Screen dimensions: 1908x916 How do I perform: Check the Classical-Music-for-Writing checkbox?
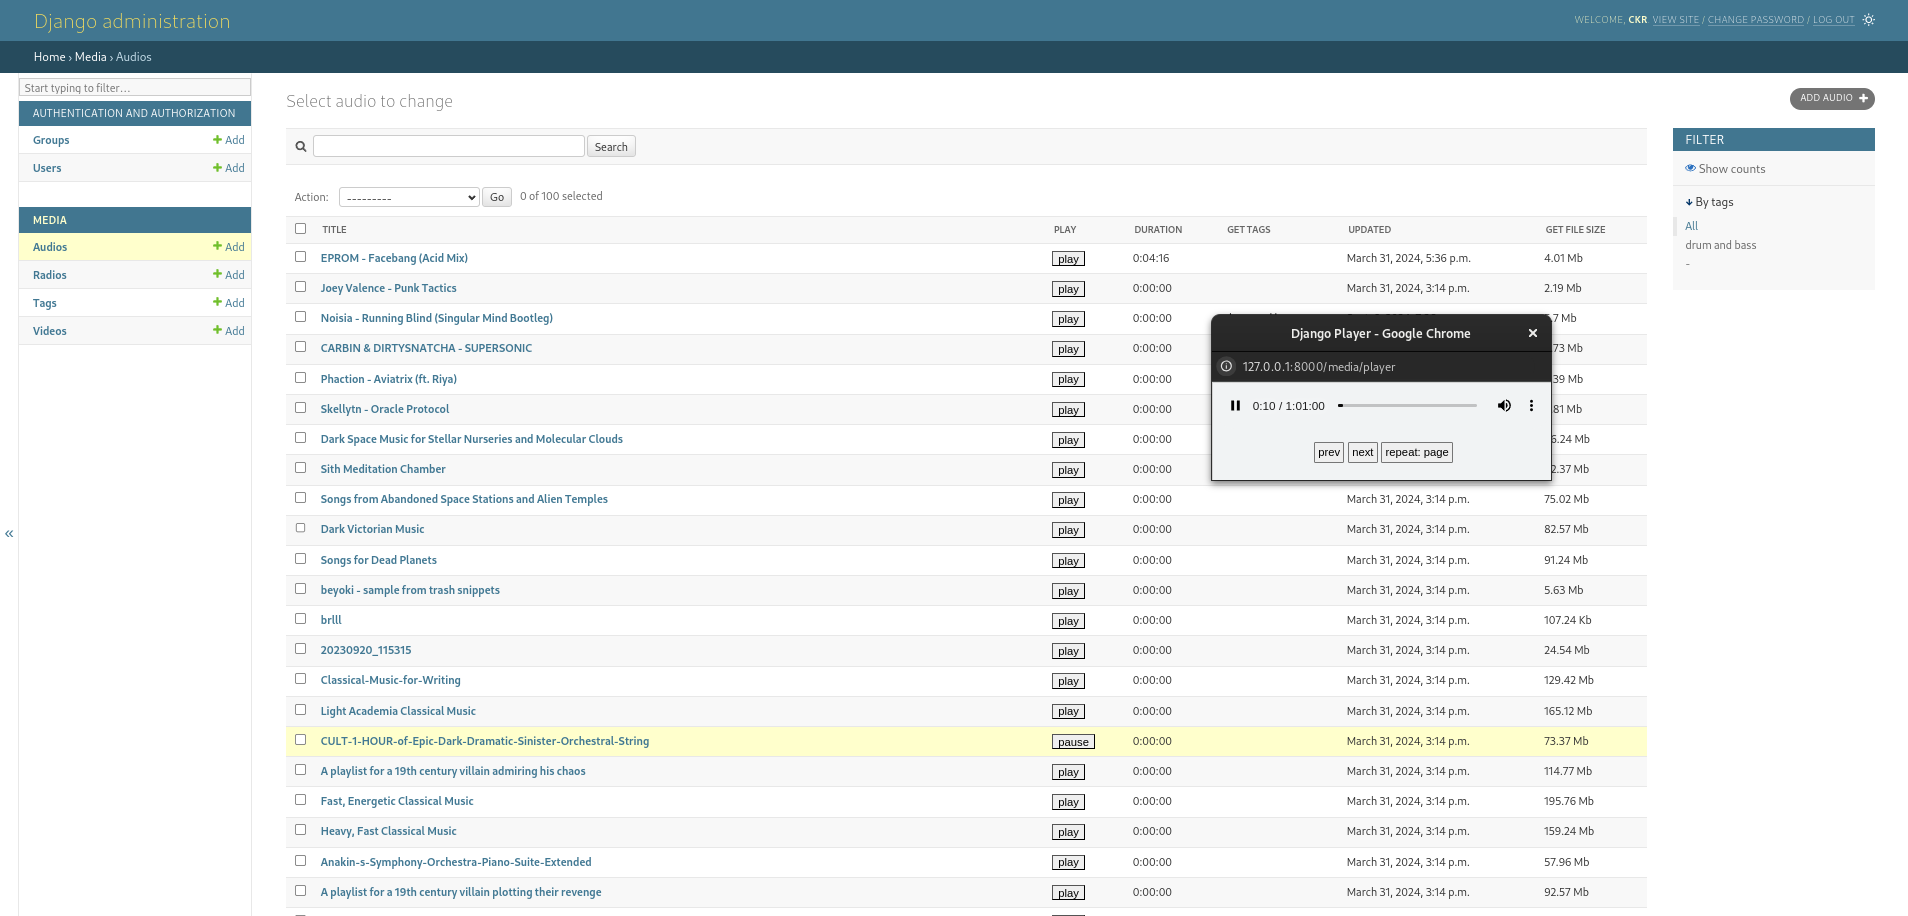pos(300,679)
